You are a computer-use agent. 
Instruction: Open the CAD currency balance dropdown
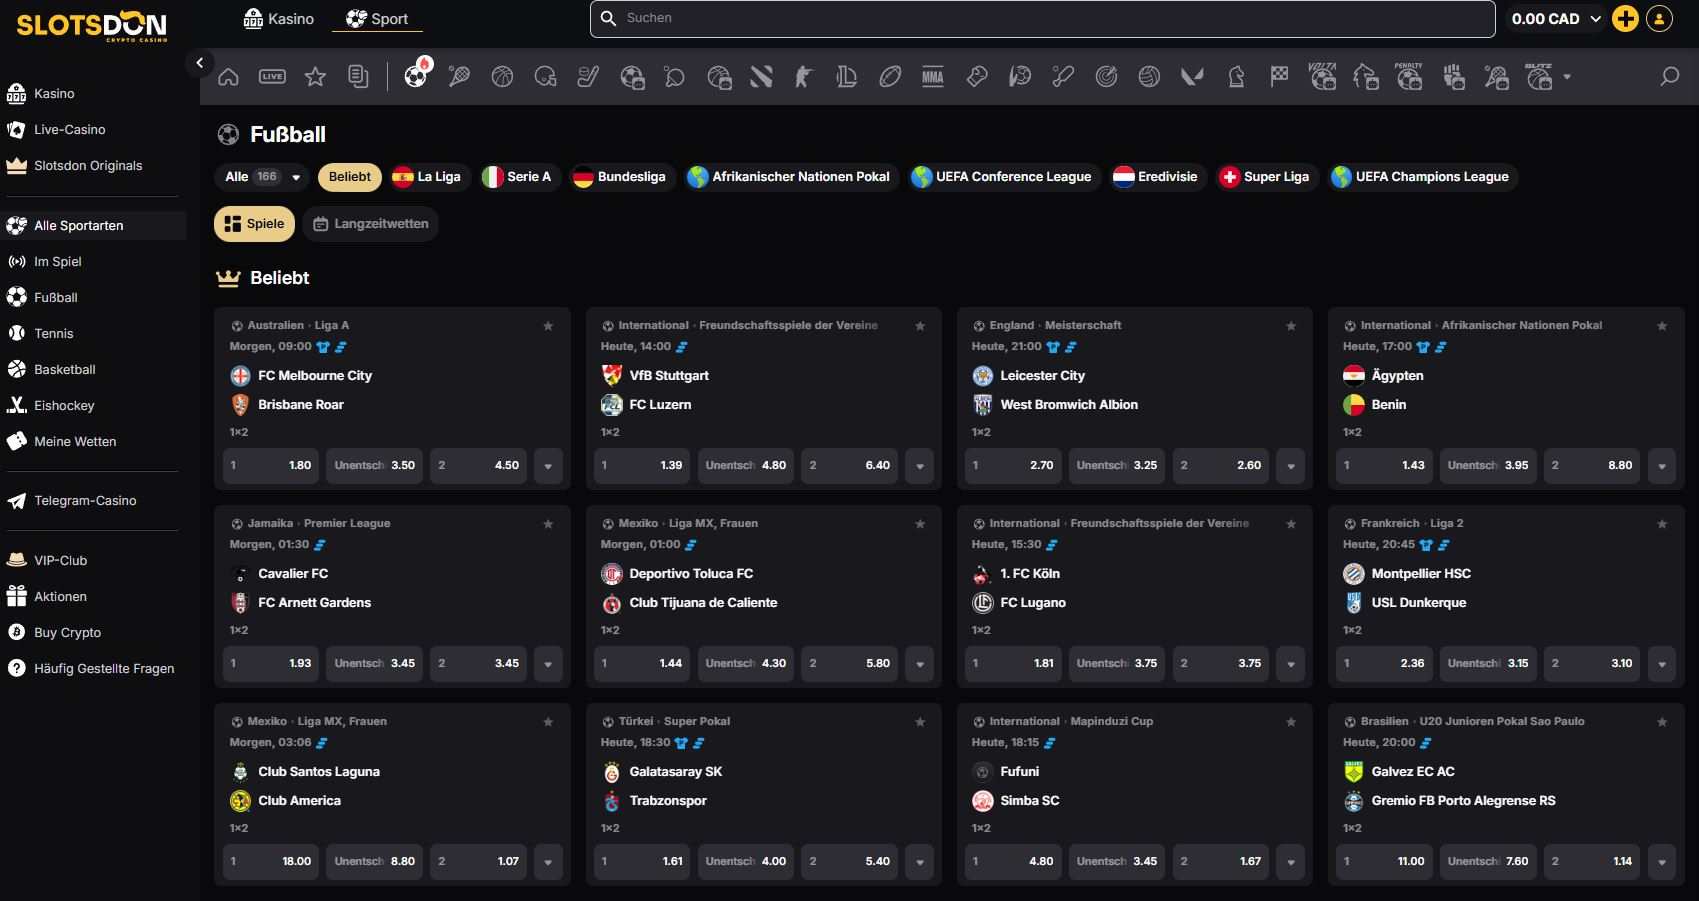pos(1556,19)
